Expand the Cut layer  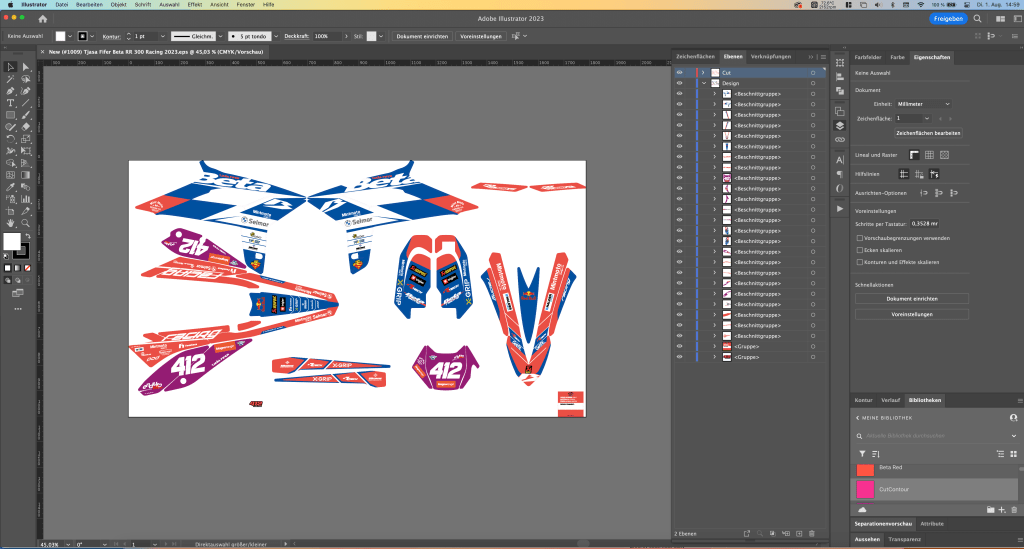point(702,73)
